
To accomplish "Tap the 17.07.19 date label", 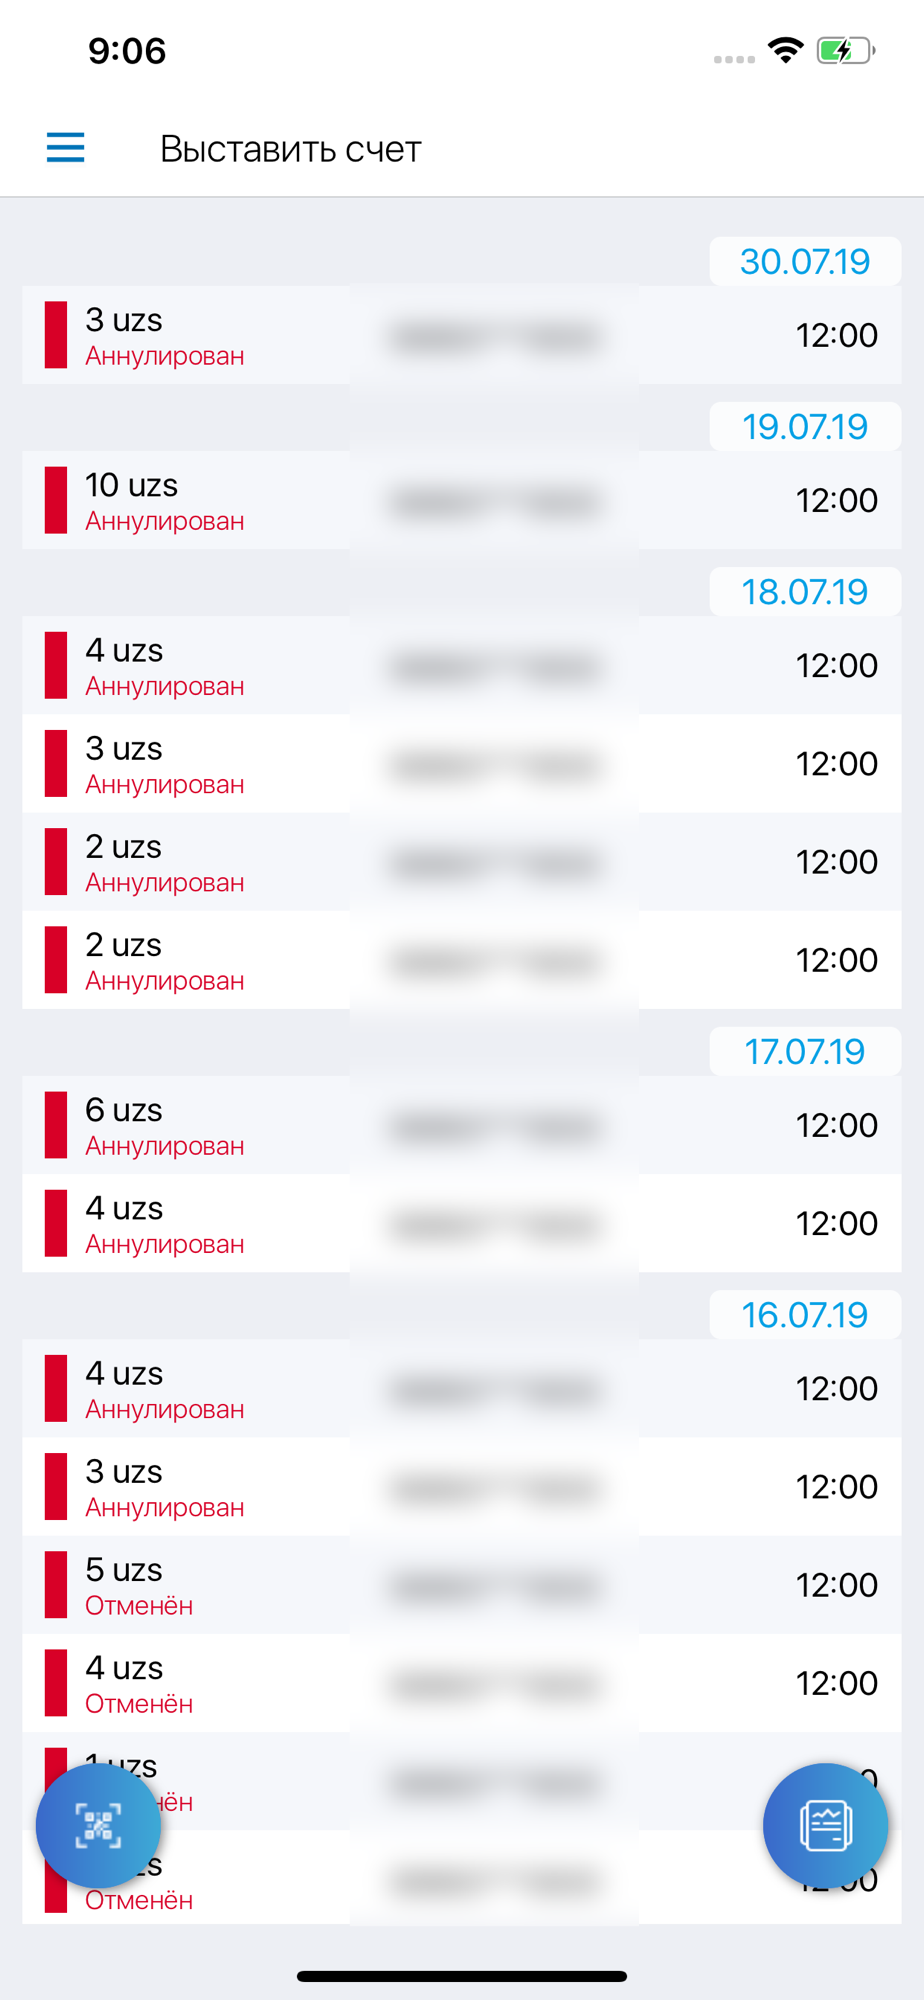I will [805, 1052].
